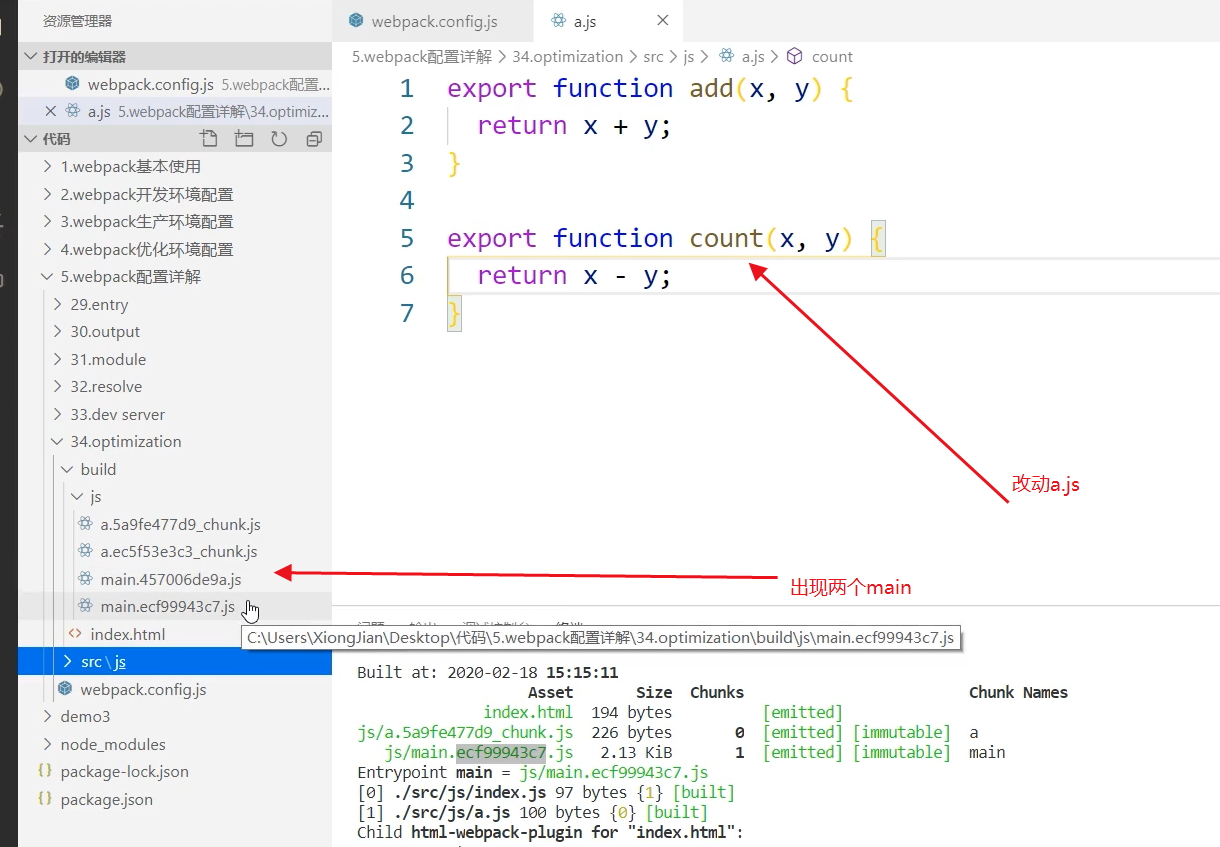
Task: Click line number 7 in the gutter
Action: [406, 313]
